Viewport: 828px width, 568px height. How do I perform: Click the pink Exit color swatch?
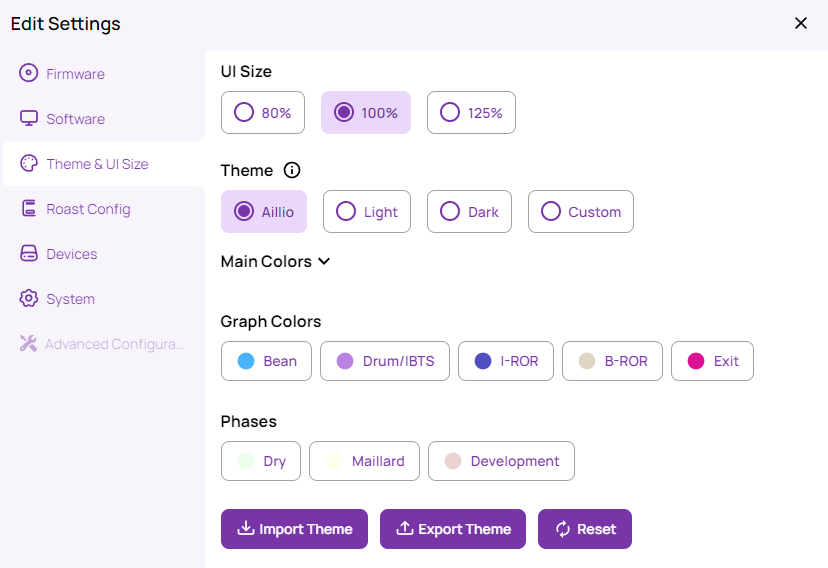pyautogui.click(x=696, y=361)
